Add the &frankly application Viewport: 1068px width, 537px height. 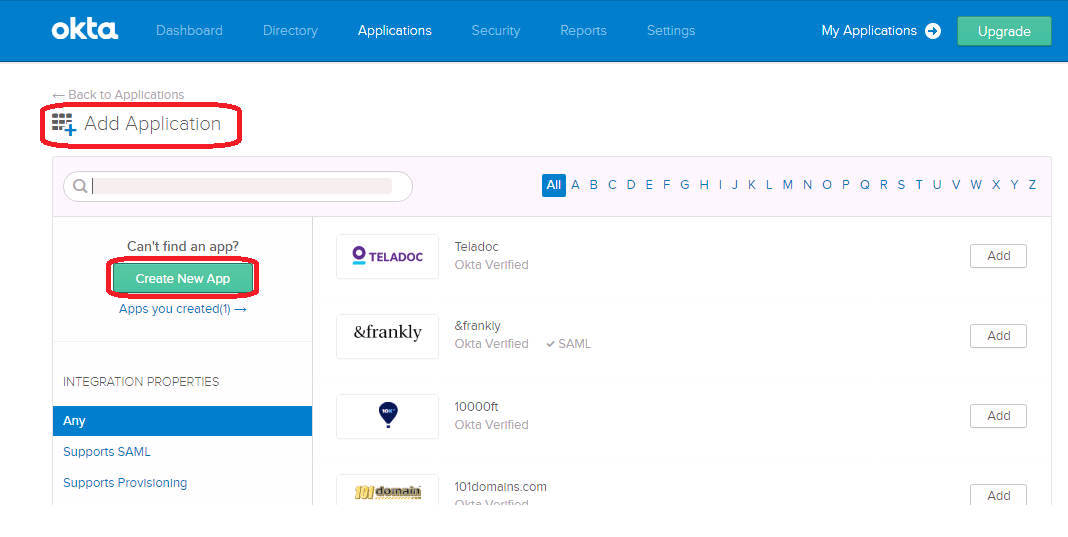pos(998,336)
